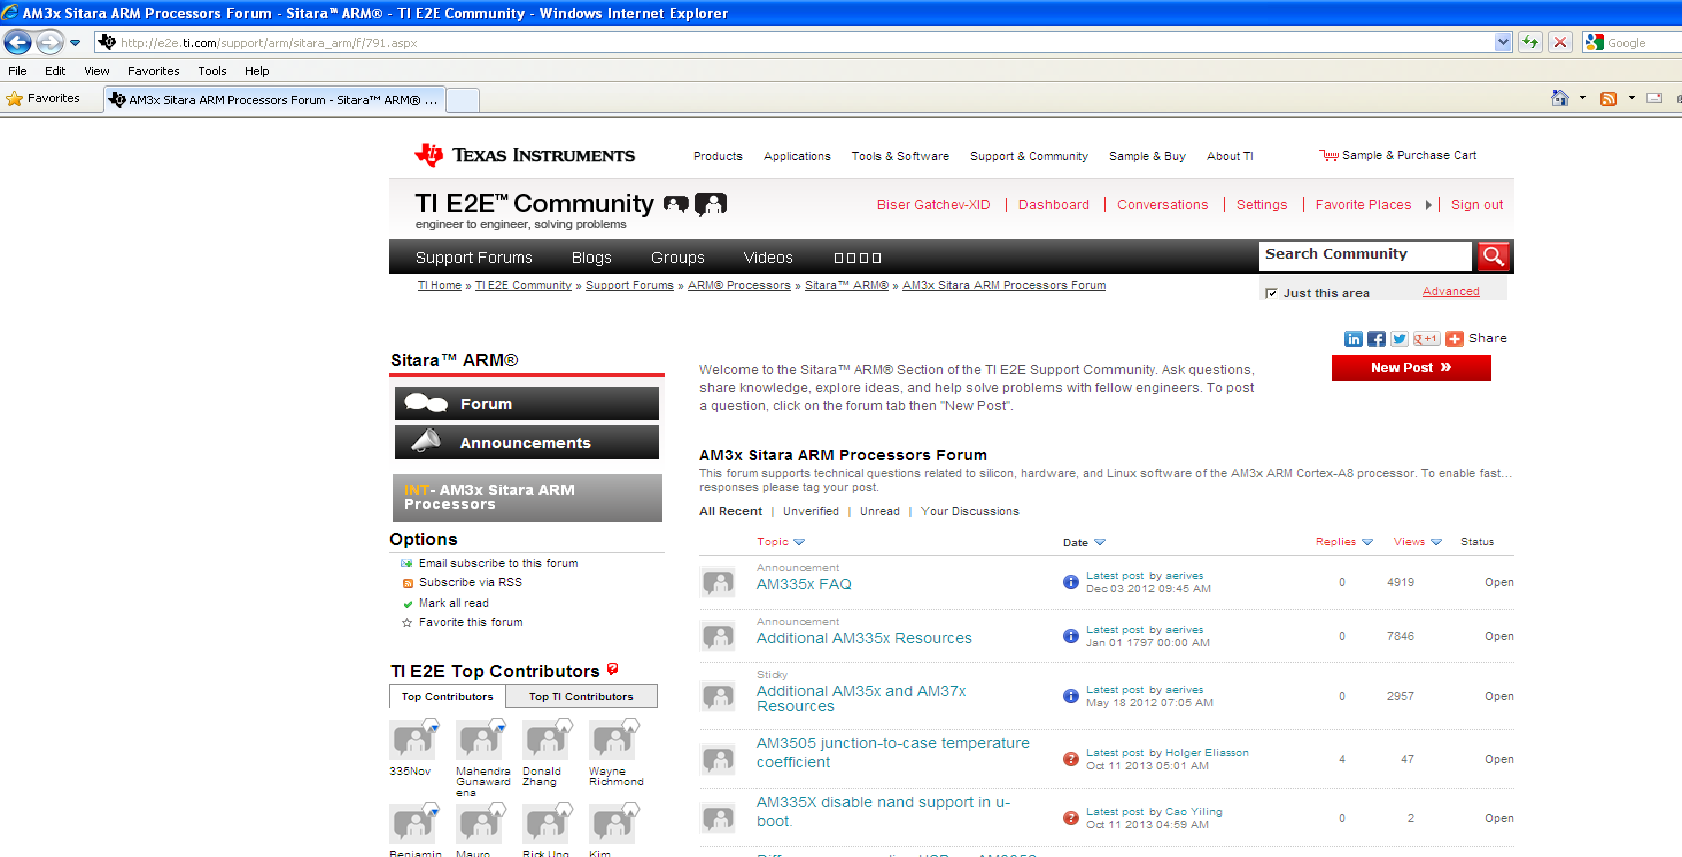The height and width of the screenshot is (857, 1682).
Task: Open the orange plus Share icon
Action: [1454, 339]
